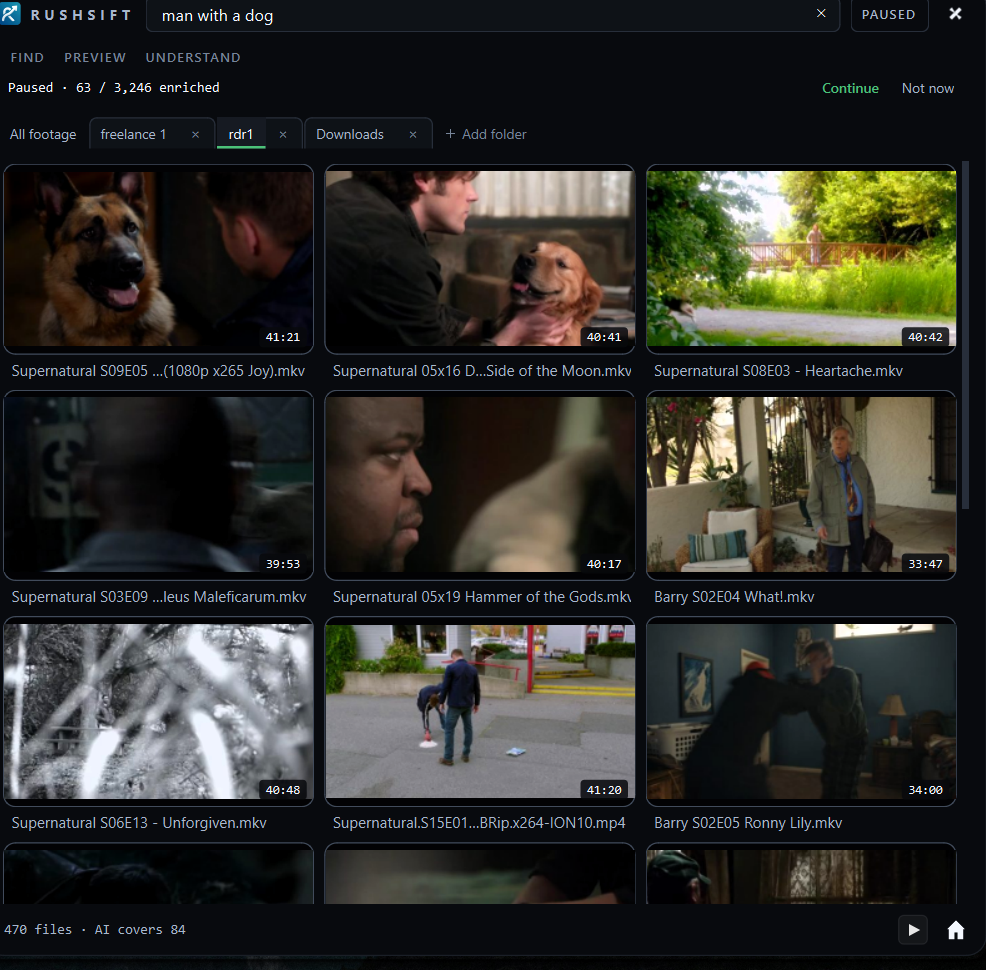The height and width of the screenshot is (970, 986).
Task: Open the Supernatural 05x16 golden retriever thumbnail
Action: click(480, 258)
